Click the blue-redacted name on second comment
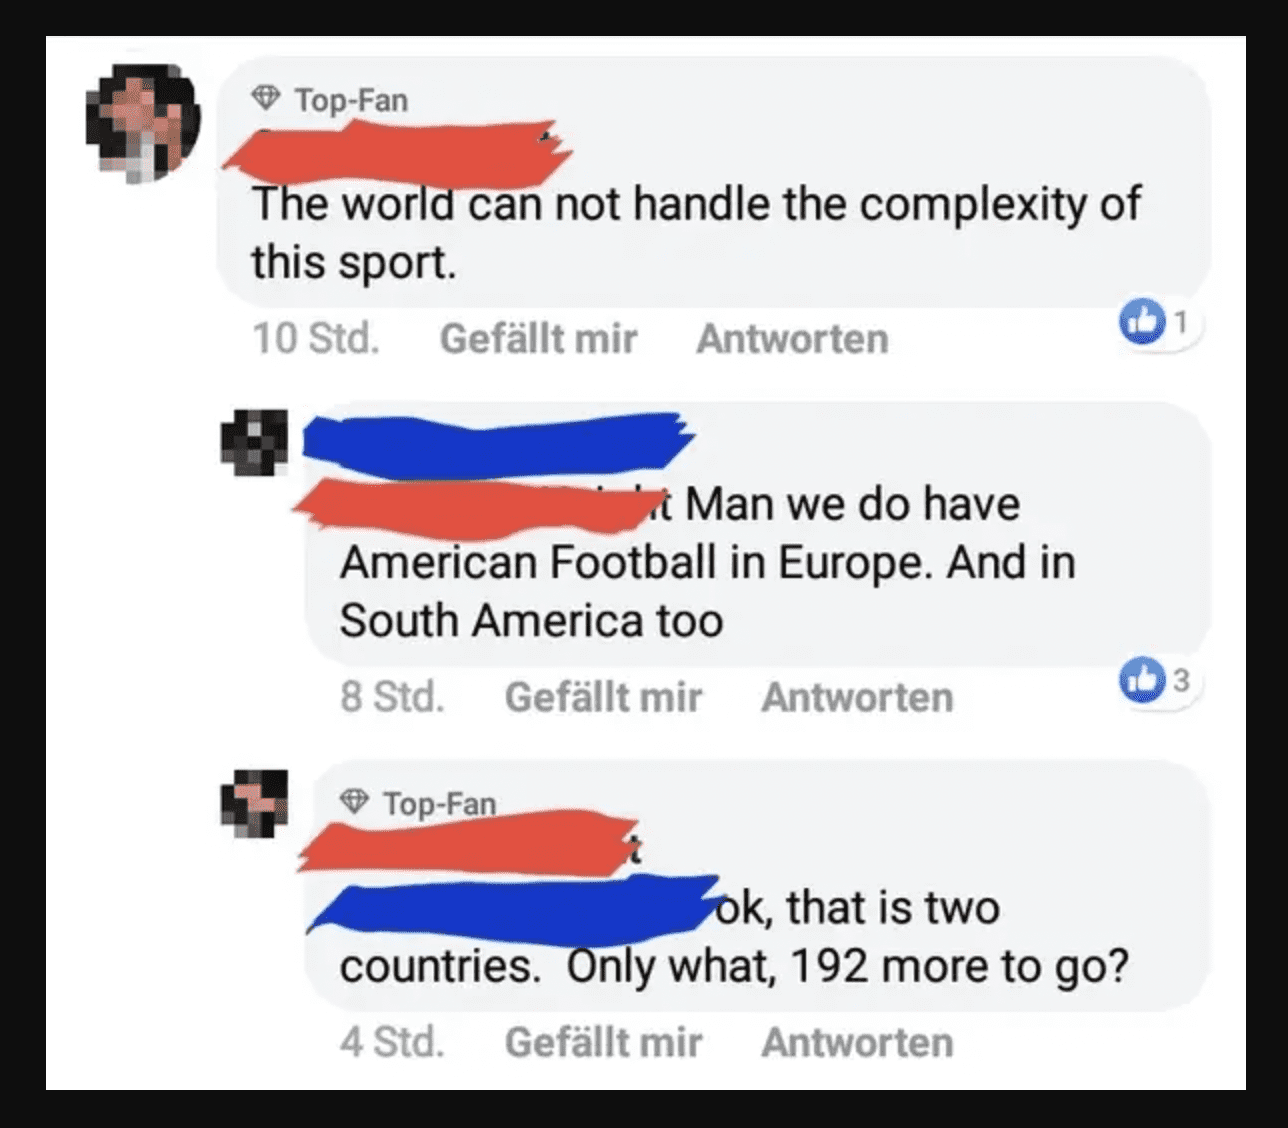The image size is (1288, 1128). pyautogui.click(x=498, y=444)
